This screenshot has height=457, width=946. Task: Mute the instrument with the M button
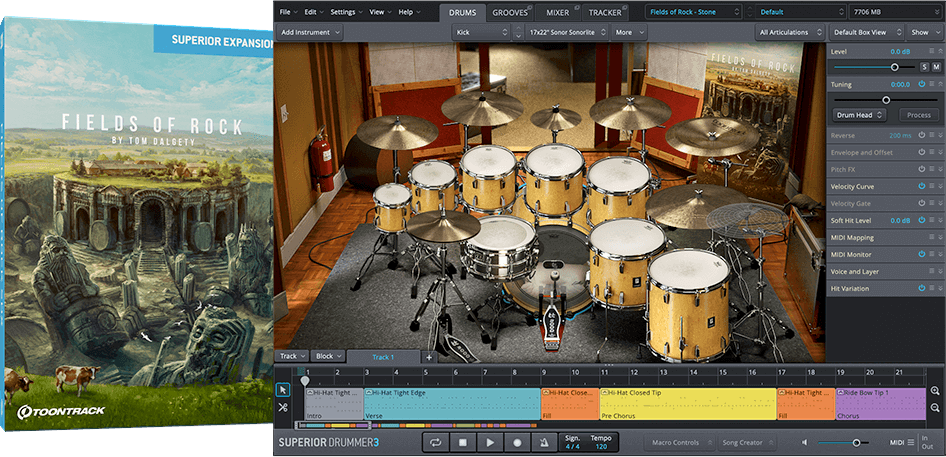(x=937, y=67)
